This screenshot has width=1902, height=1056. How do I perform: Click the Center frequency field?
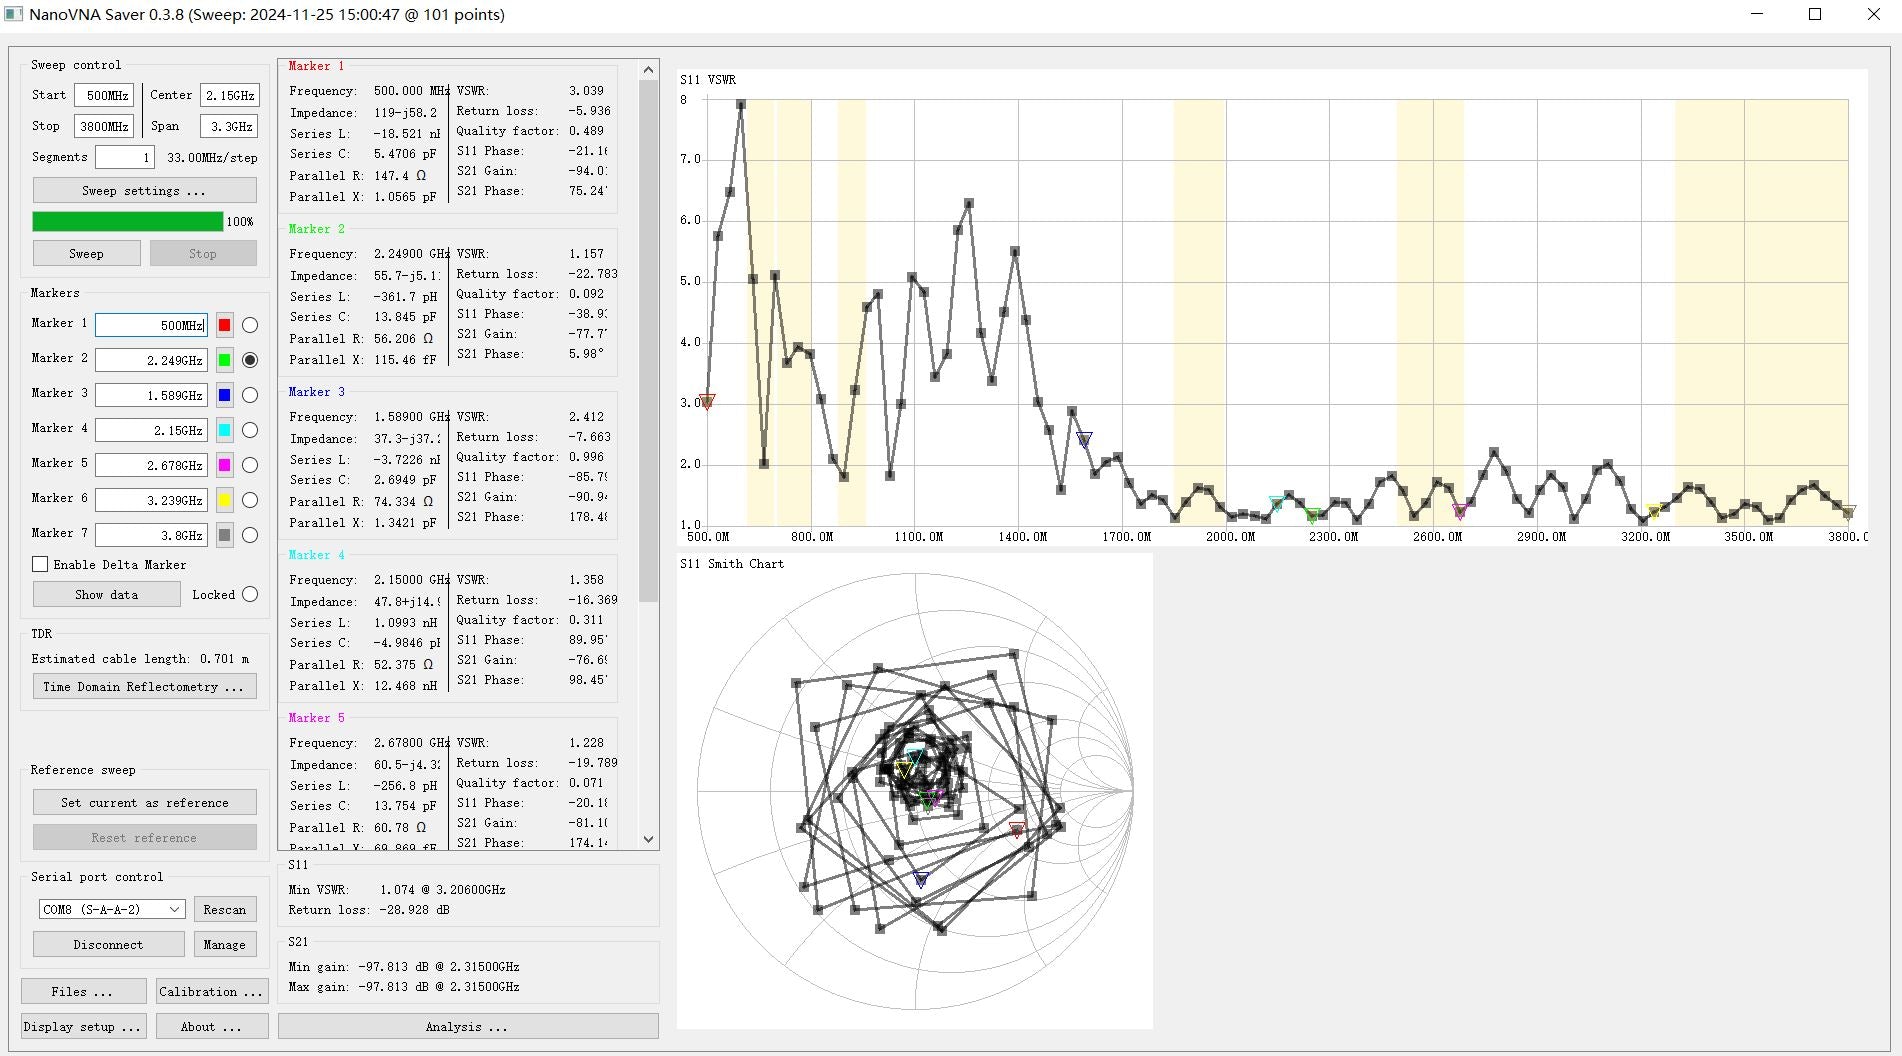229,95
